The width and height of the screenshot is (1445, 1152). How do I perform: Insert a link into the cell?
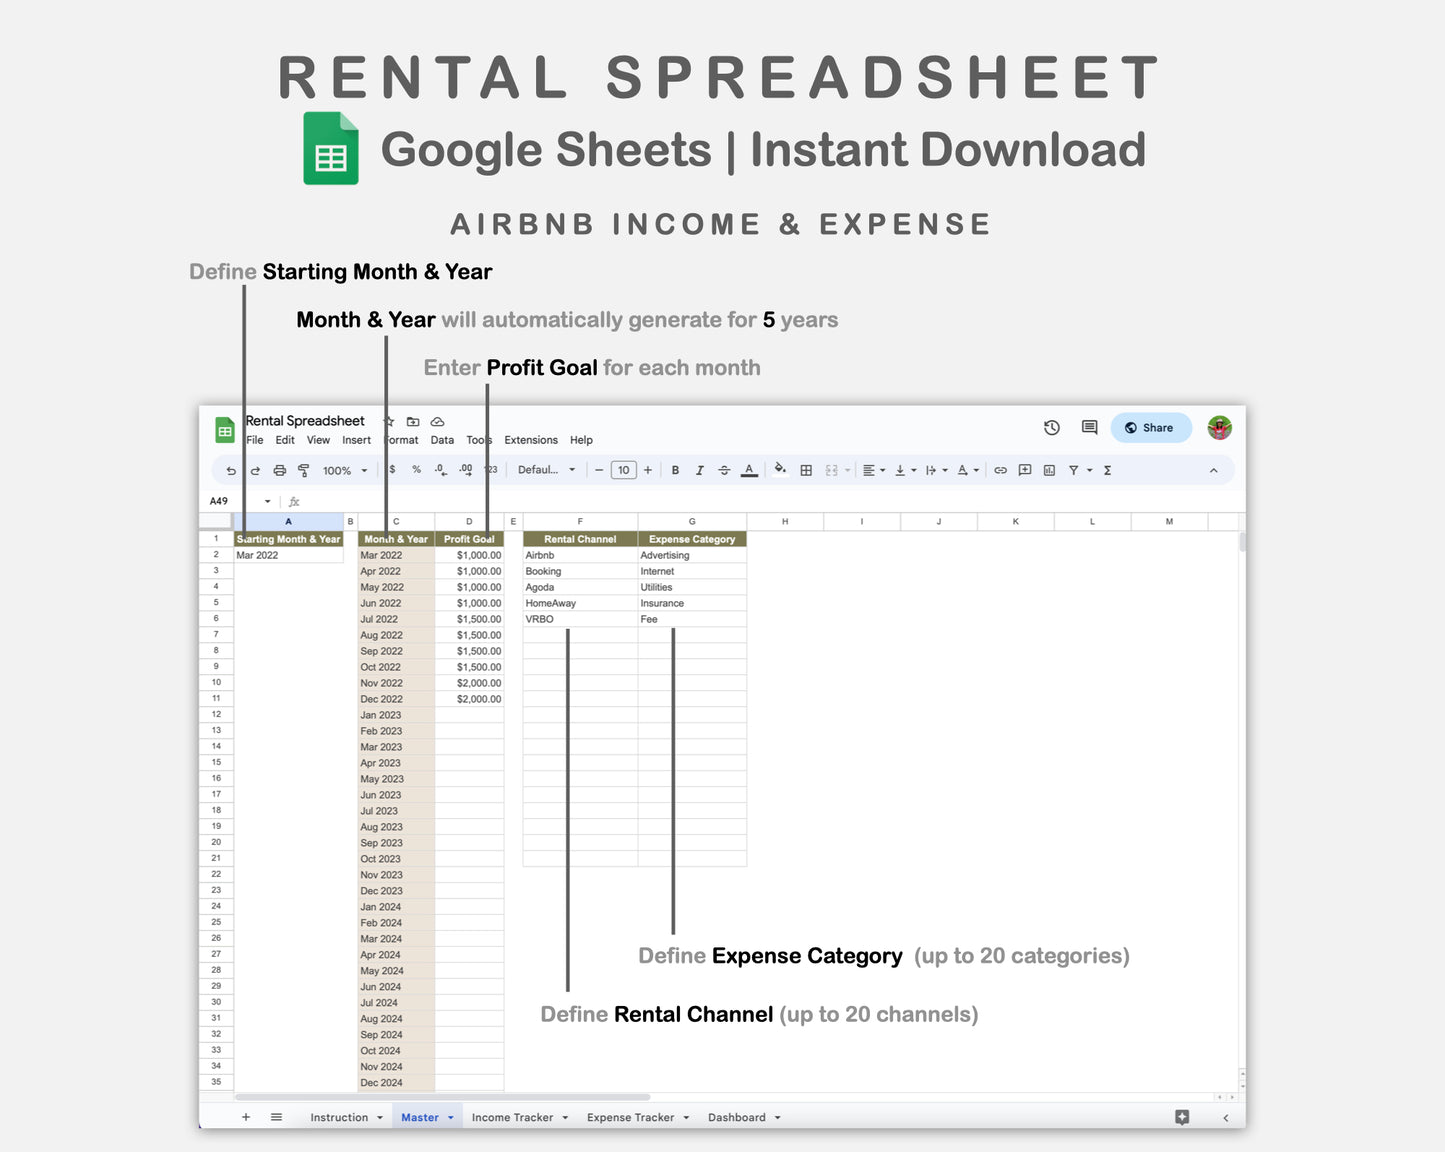point(1000,470)
